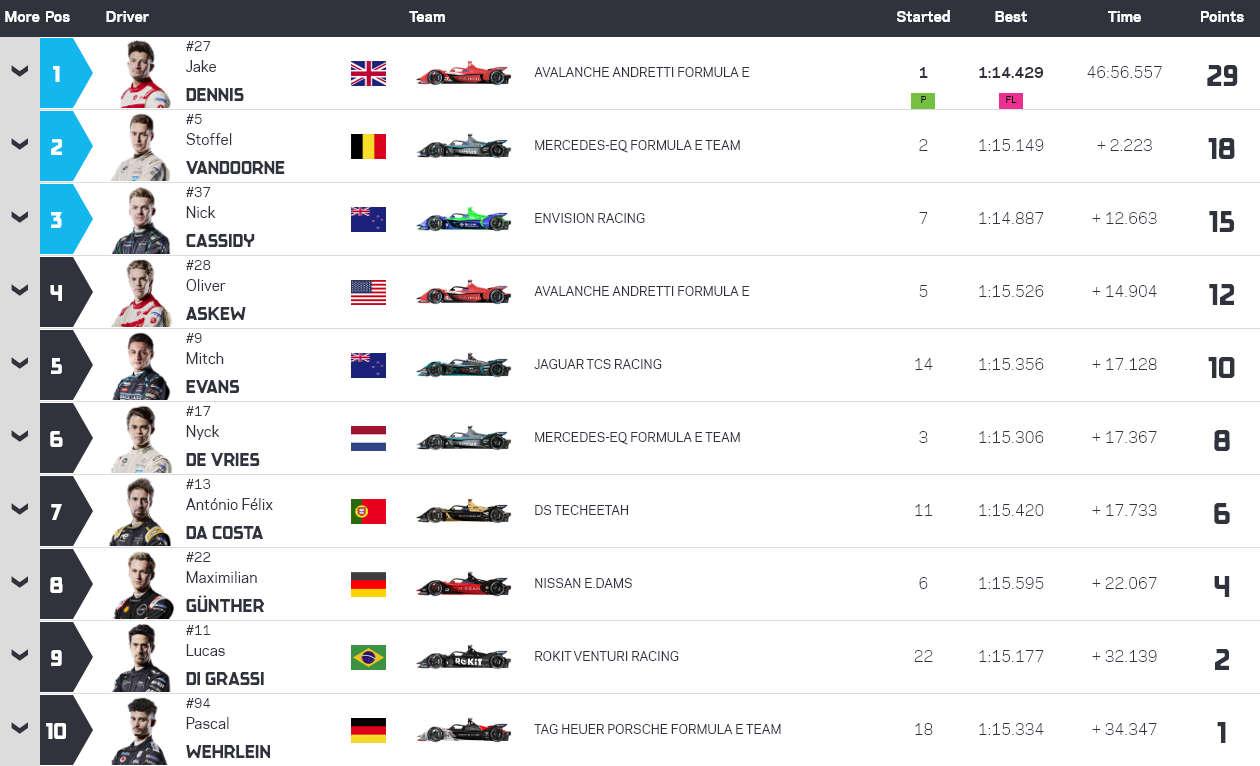The image size is (1260, 766).
Task: Open the Envision Racing team link
Action: click(589, 218)
